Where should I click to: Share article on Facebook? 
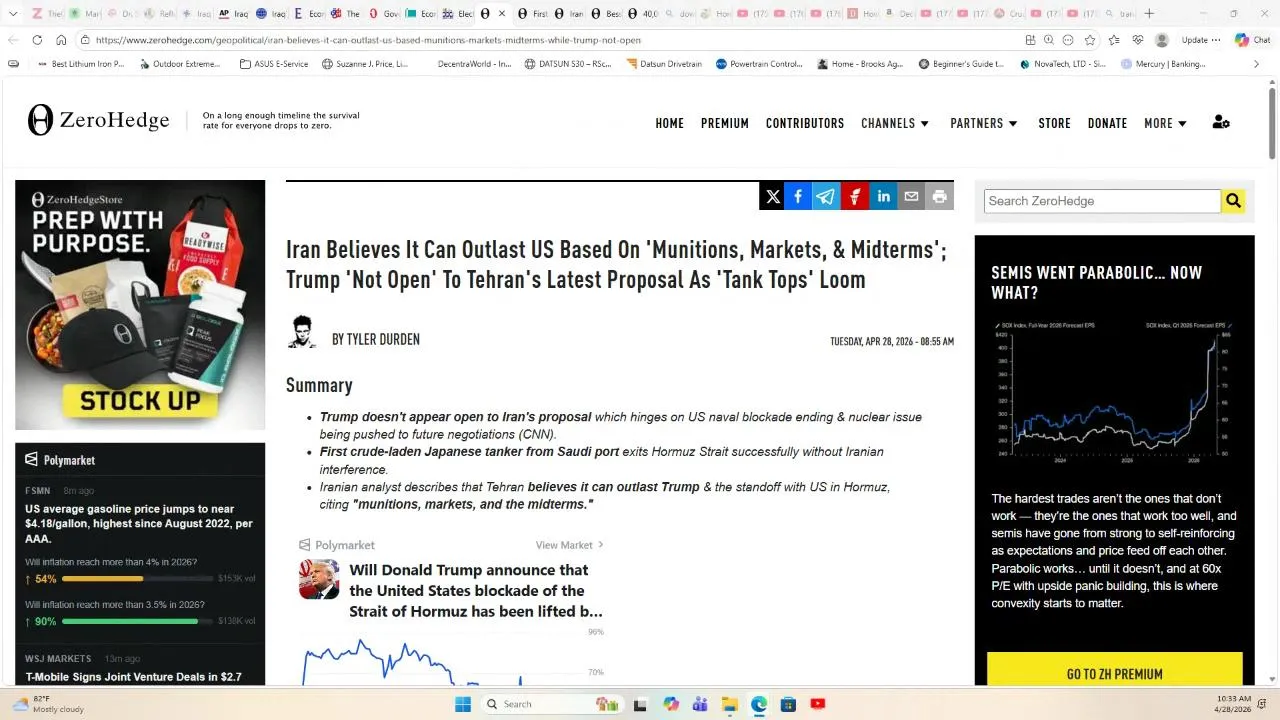[x=798, y=197]
